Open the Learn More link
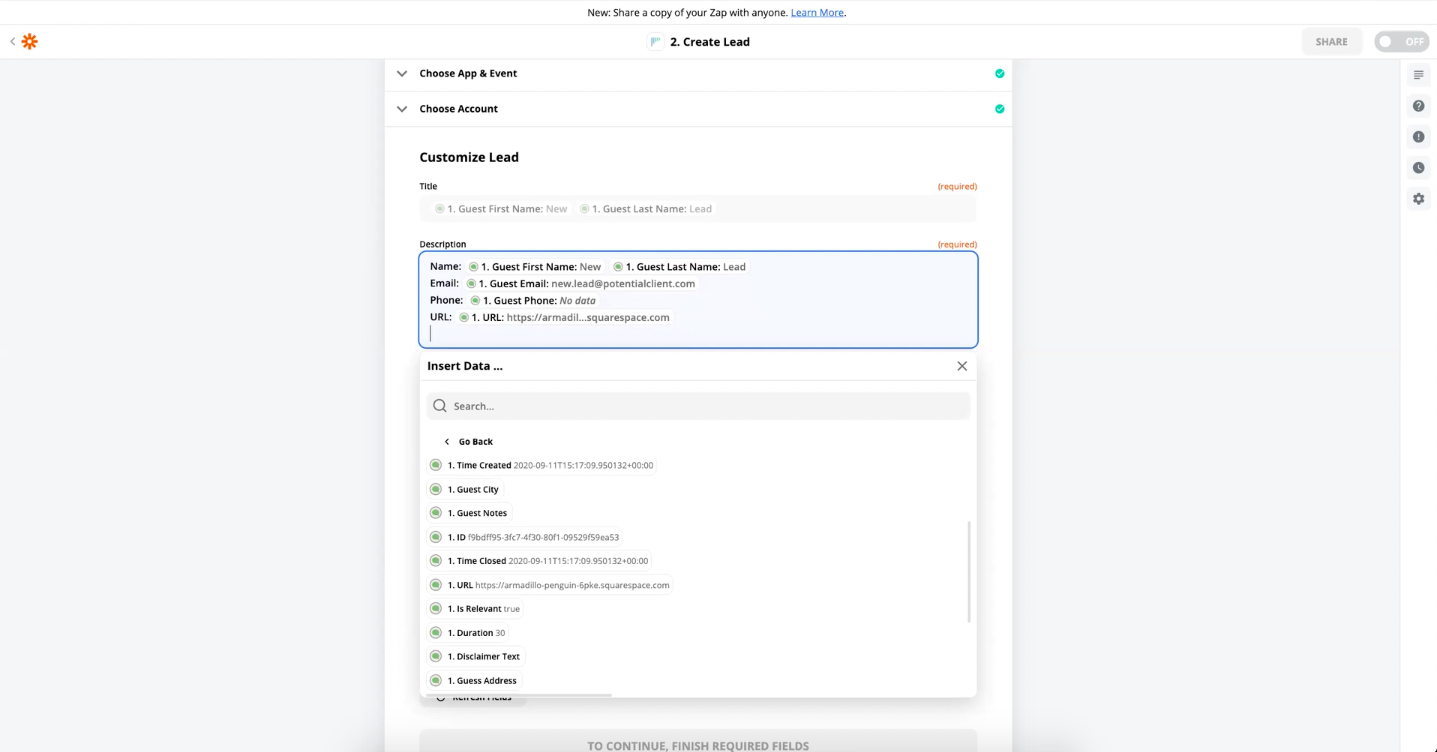This screenshot has width=1437, height=752. [817, 12]
